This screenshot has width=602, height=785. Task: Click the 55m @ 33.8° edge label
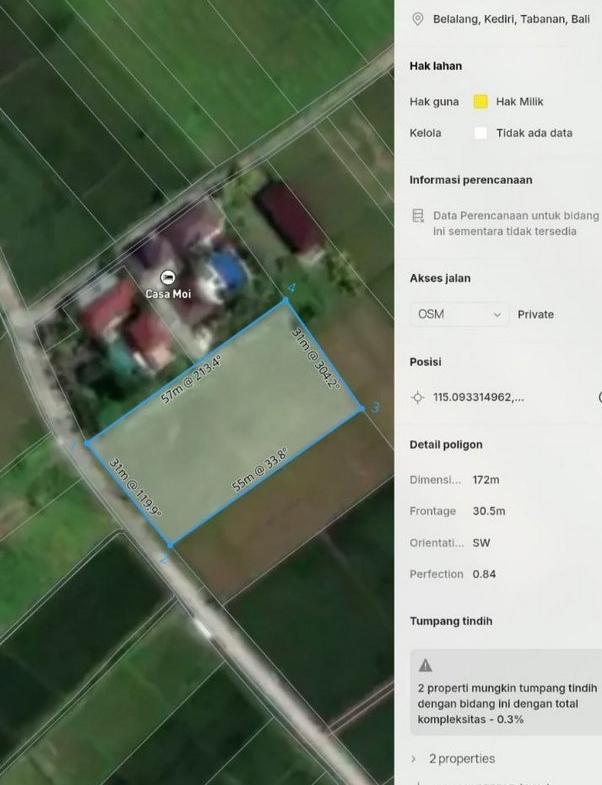(x=261, y=470)
